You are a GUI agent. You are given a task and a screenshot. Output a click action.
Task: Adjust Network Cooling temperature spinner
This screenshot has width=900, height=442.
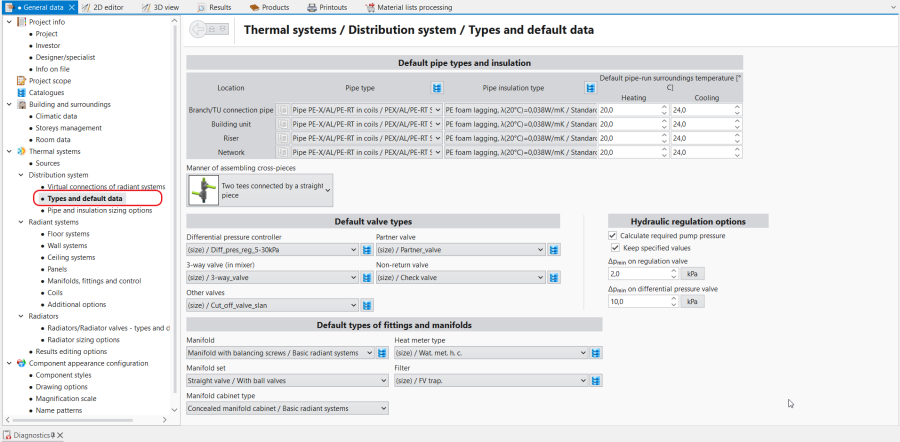click(x=737, y=153)
